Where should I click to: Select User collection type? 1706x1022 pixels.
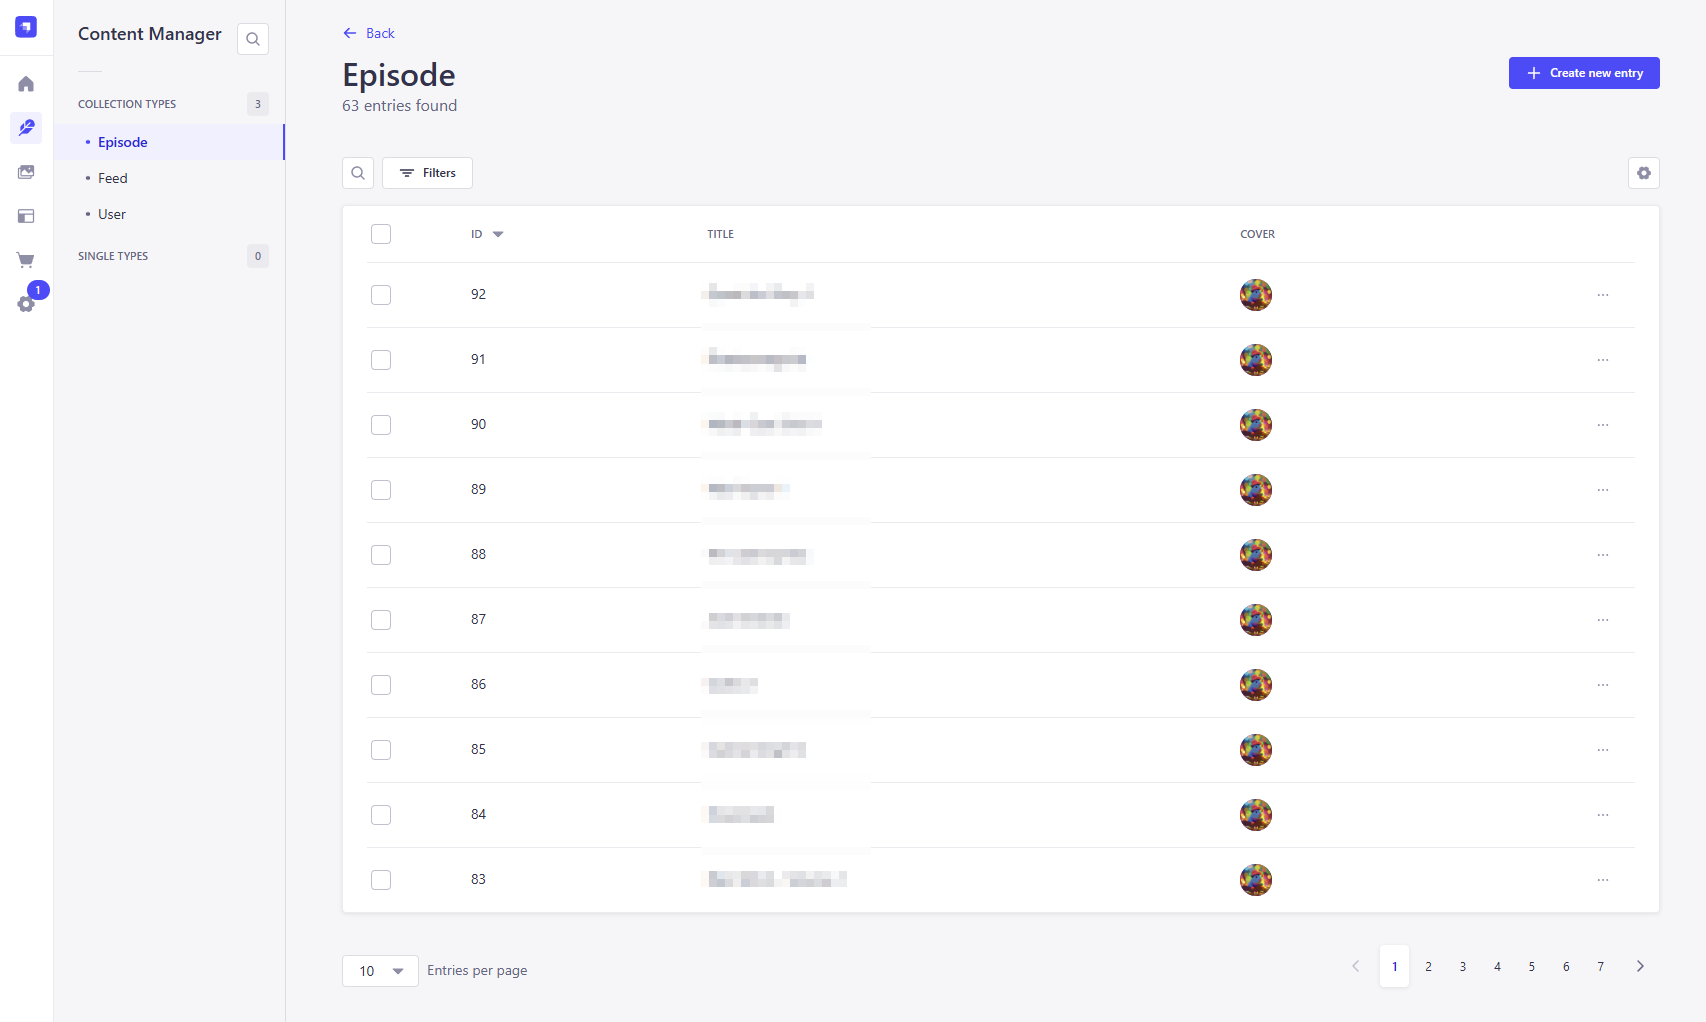click(x=112, y=214)
